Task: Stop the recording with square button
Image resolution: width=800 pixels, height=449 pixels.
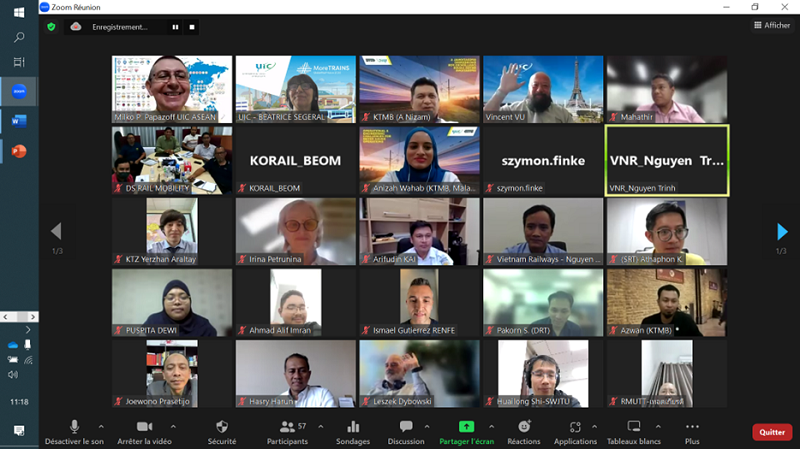Action: coord(192,27)
